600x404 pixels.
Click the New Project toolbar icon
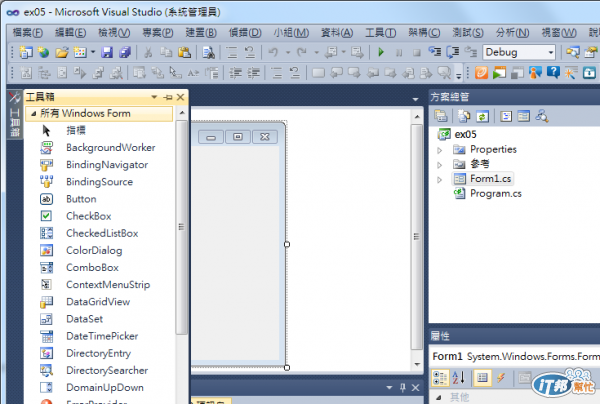(x=26, y=52)
